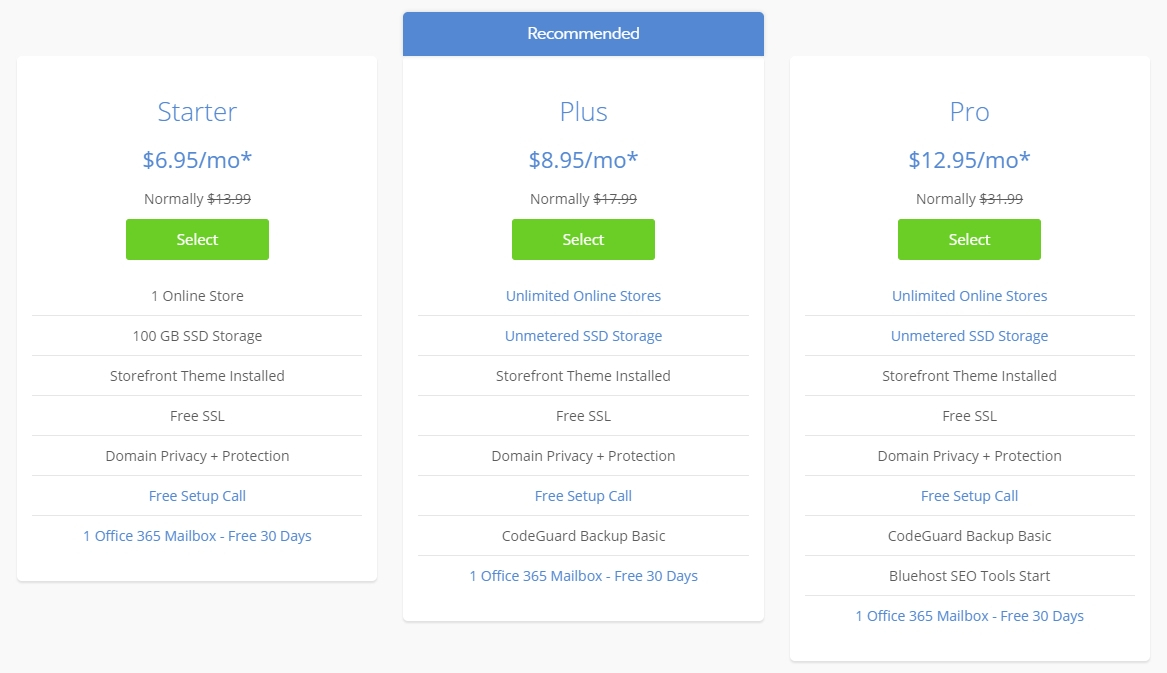Click the Normally $13.99 text
Viewport: 1167px width, 673px height.
pos(197,199)
